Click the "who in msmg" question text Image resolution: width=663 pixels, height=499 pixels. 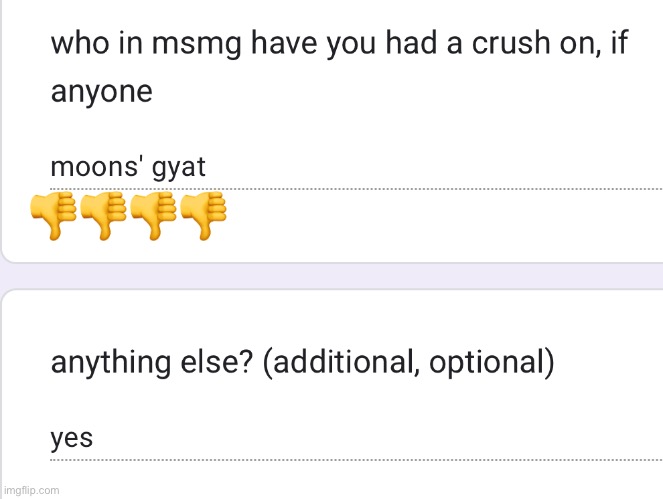click(339, 45)
